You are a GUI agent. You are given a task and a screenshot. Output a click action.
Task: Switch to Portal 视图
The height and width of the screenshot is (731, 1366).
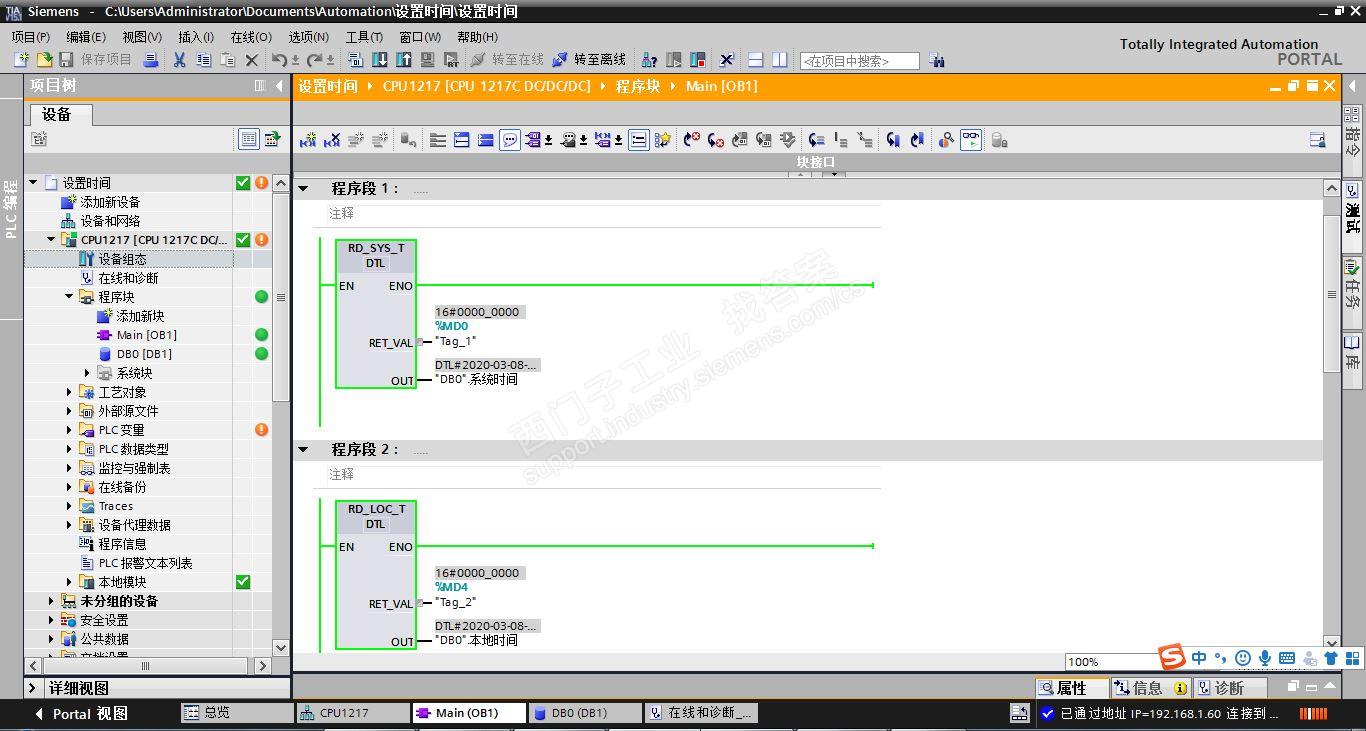(x=82, y=714)
